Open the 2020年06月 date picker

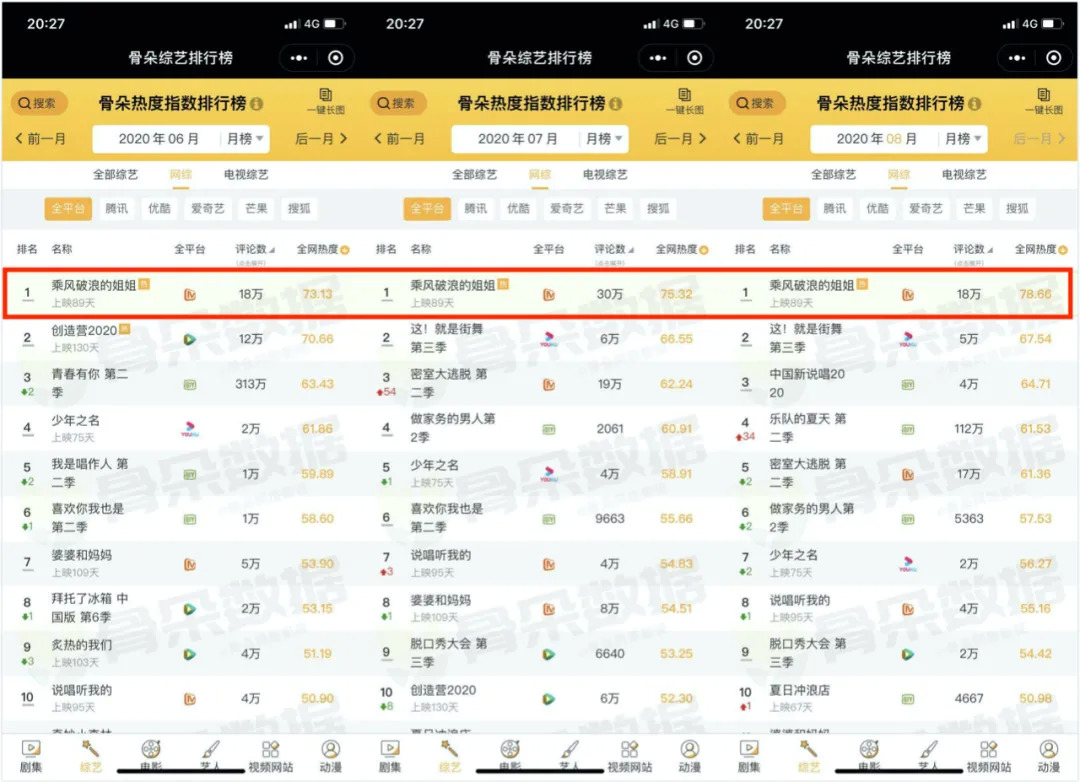(x=158, y=139)
